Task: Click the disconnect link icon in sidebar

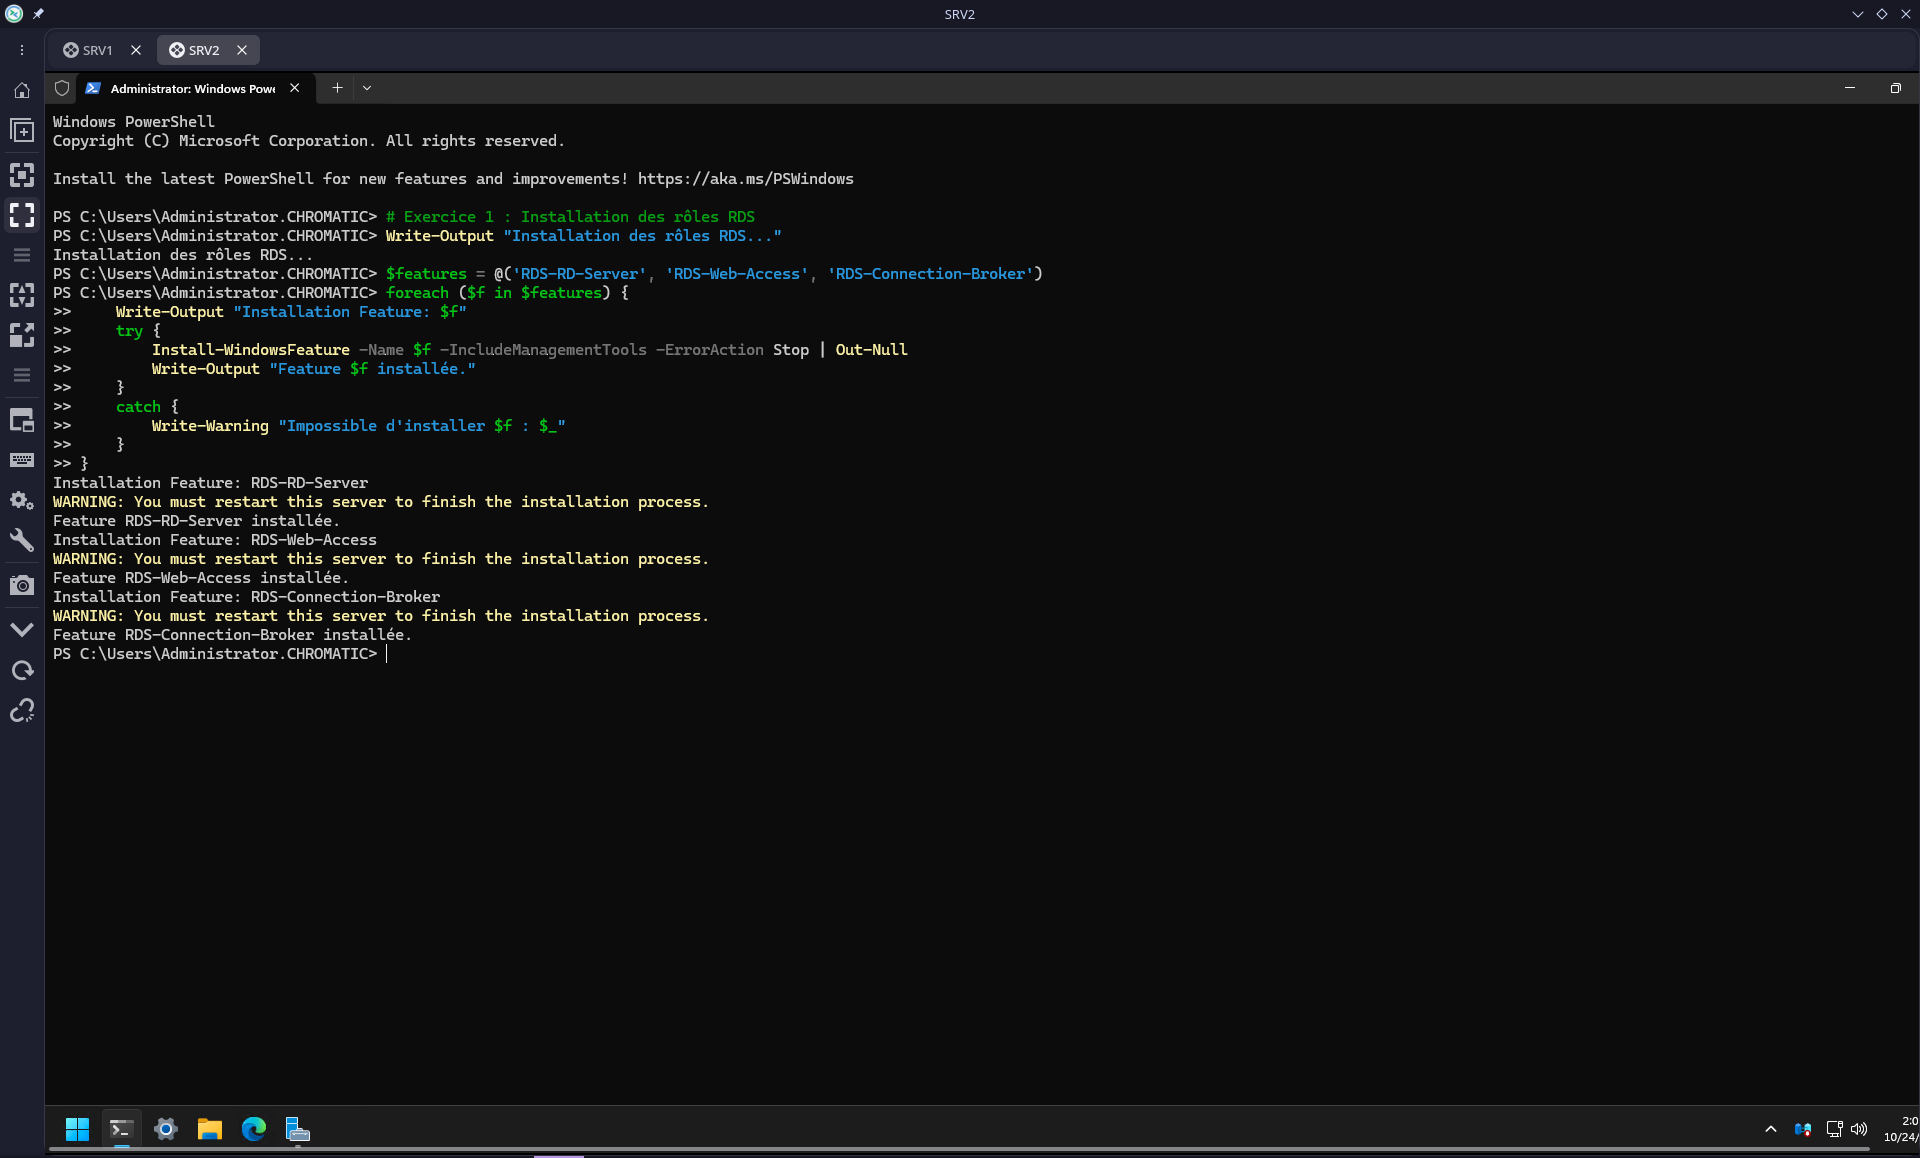Action: click(22, 710)
